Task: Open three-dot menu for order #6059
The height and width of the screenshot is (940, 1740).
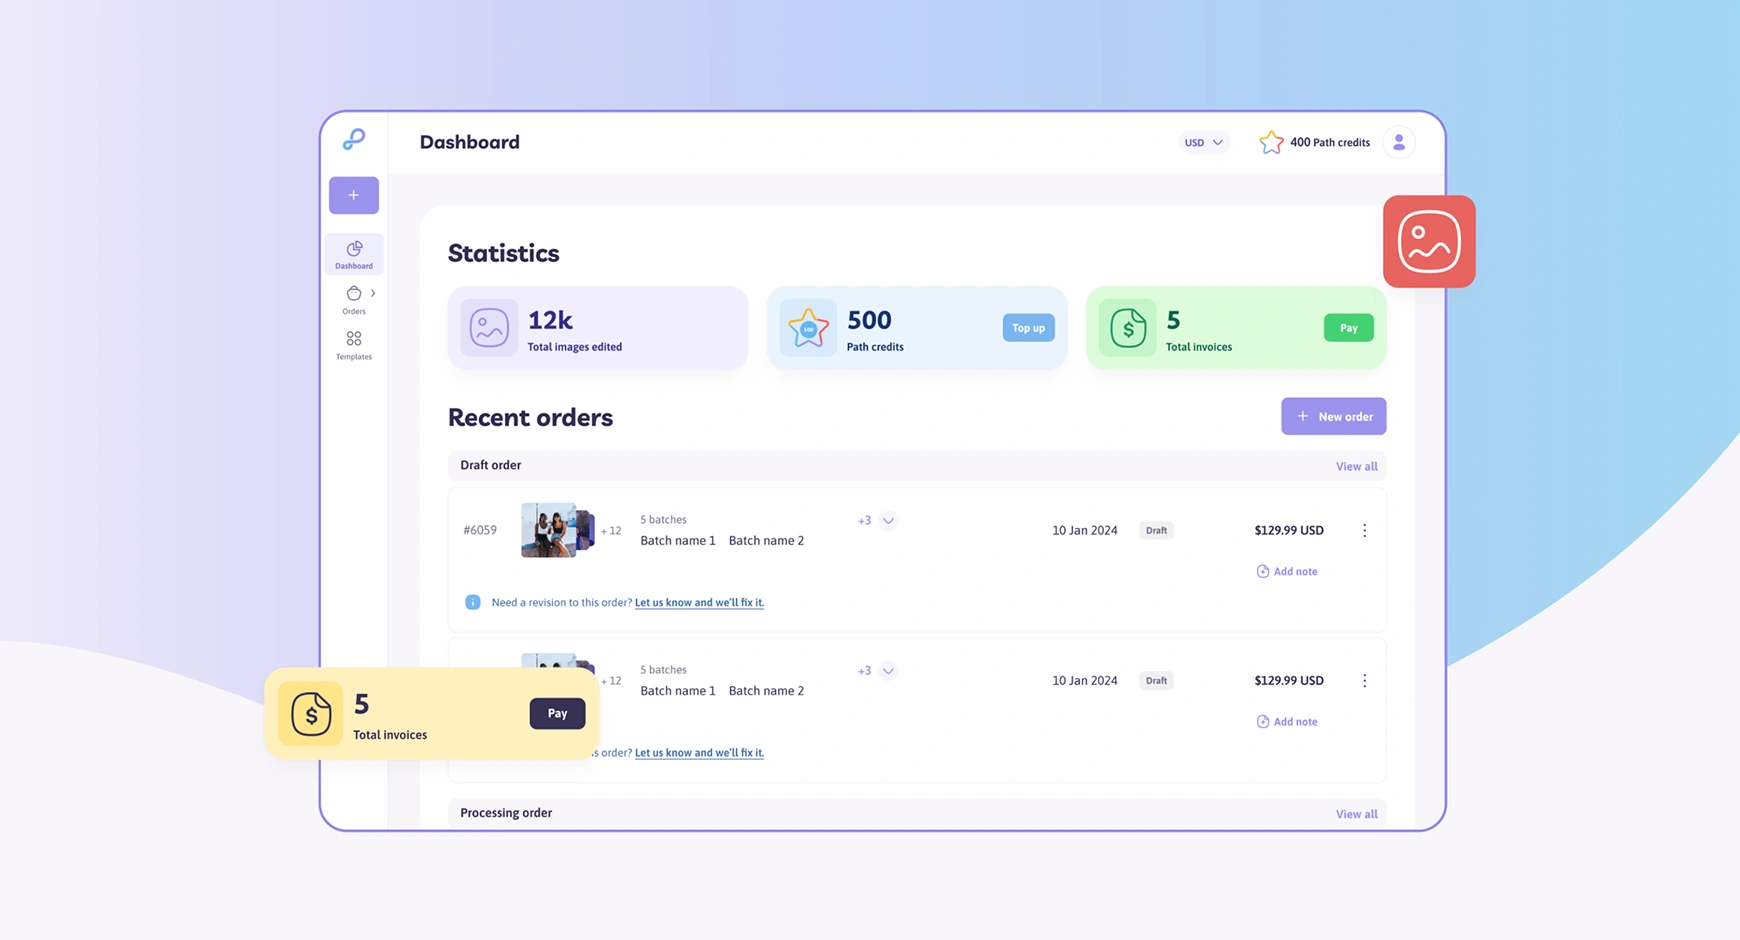Action: pyautogui.click(x=1364, y=530)
